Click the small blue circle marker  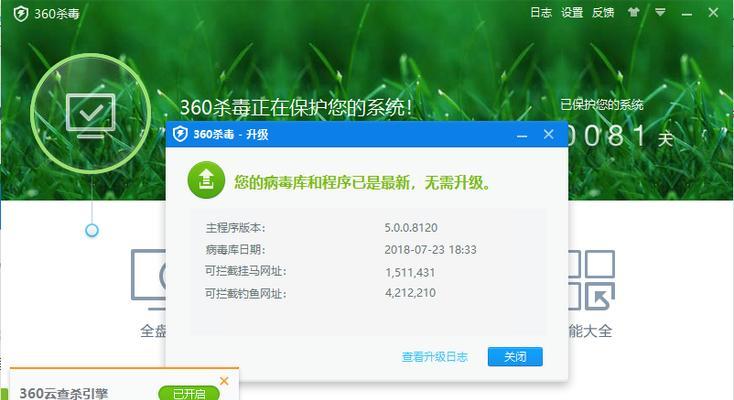pyautogui.click(x=92, y=230)
